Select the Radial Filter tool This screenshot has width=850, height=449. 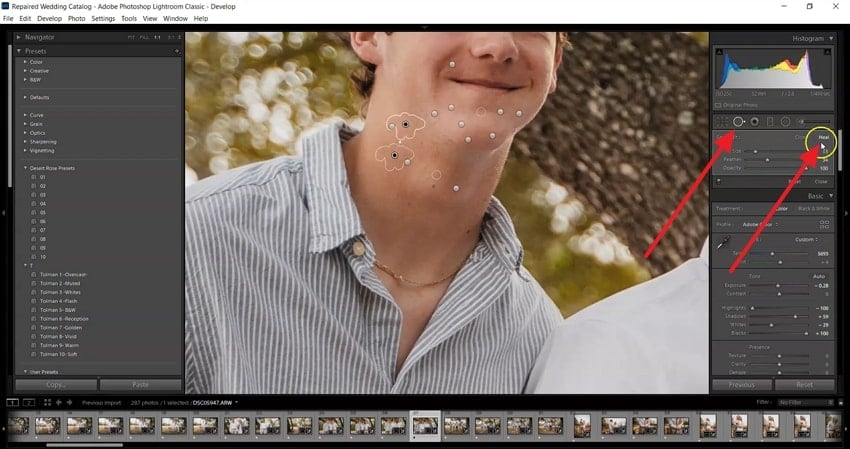click(x=785, y=121)
